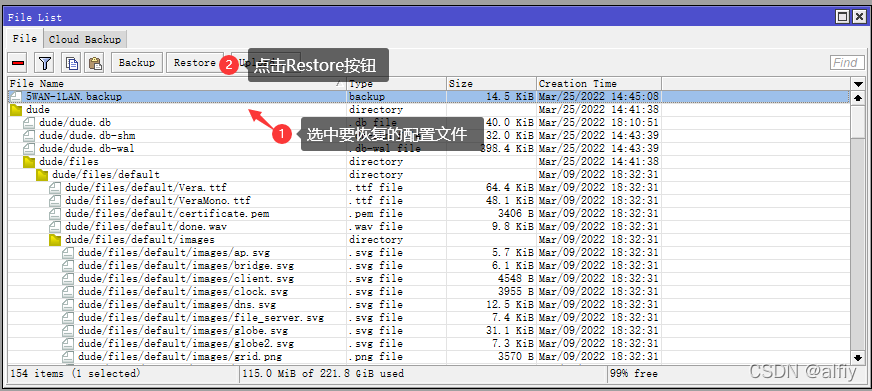872x391 pixels.
Task: Select images/file_server.svg file row
Action: (429, 318)
